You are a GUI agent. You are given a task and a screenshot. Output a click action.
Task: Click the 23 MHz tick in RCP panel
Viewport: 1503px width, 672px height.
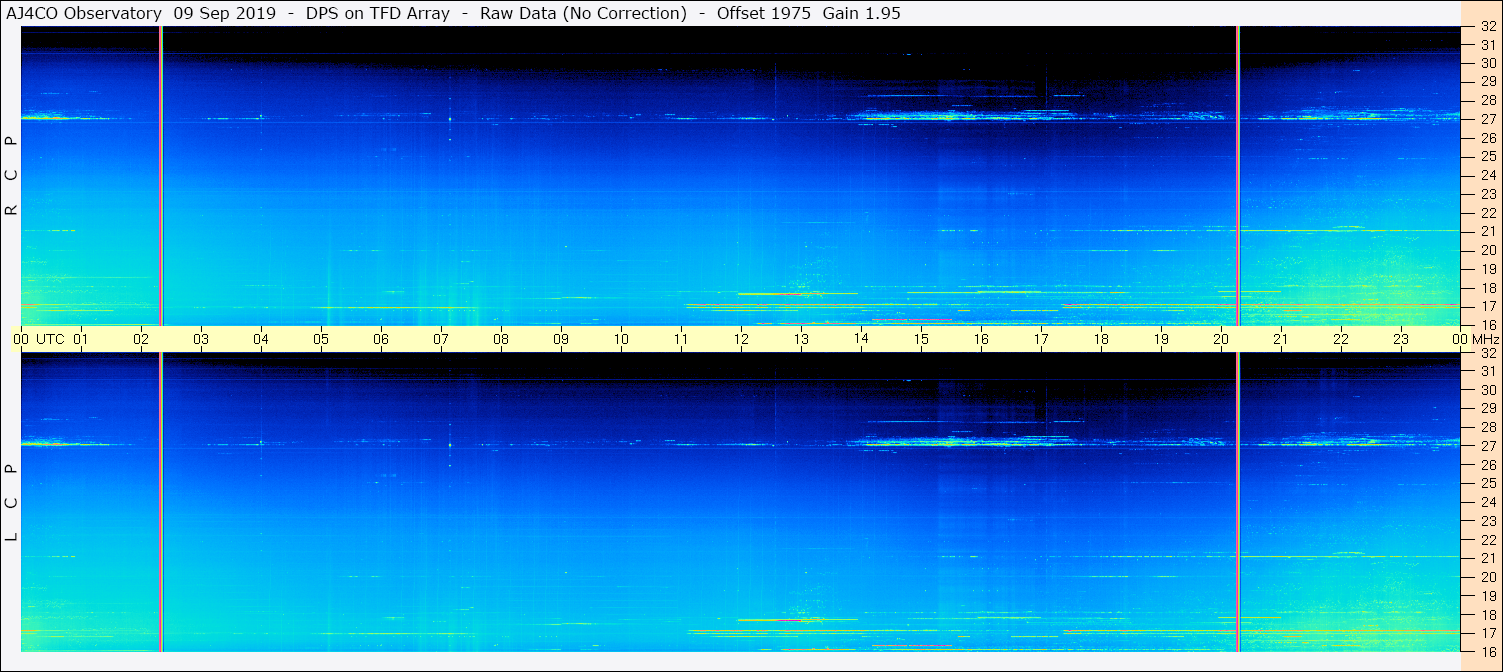coord(1488,194)
